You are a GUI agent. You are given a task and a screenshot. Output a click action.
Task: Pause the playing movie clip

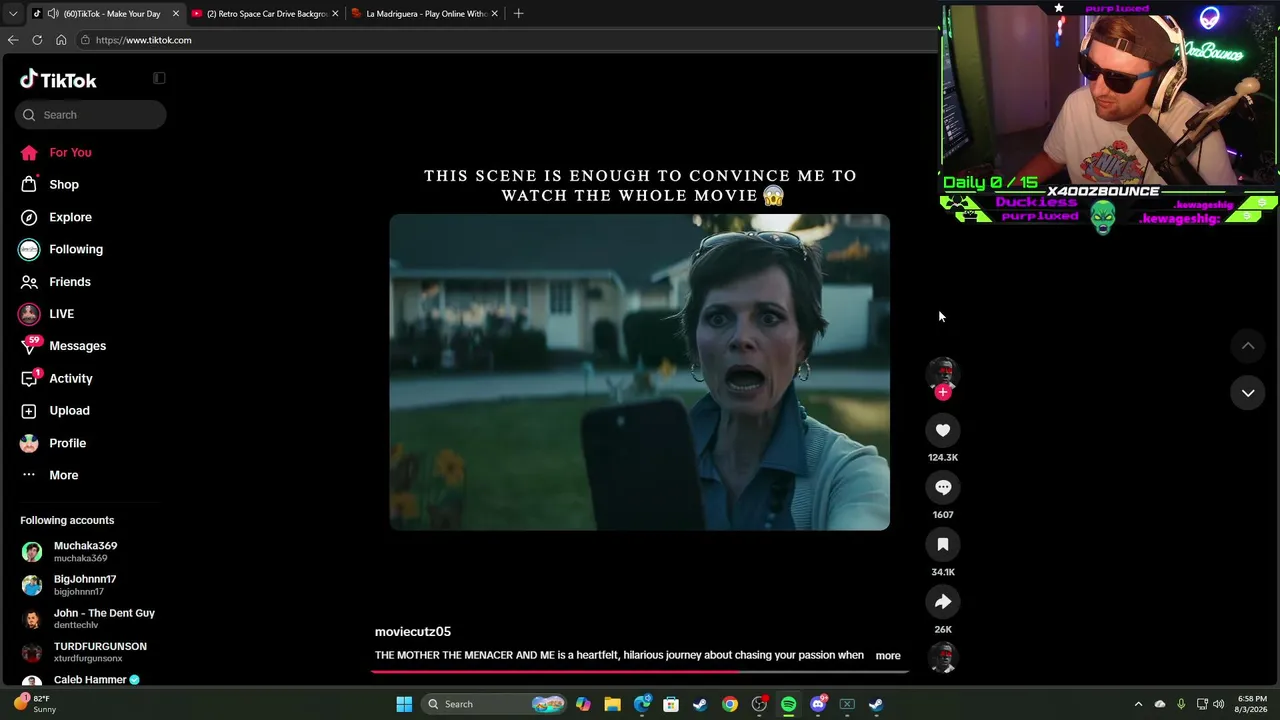point(640,372)
